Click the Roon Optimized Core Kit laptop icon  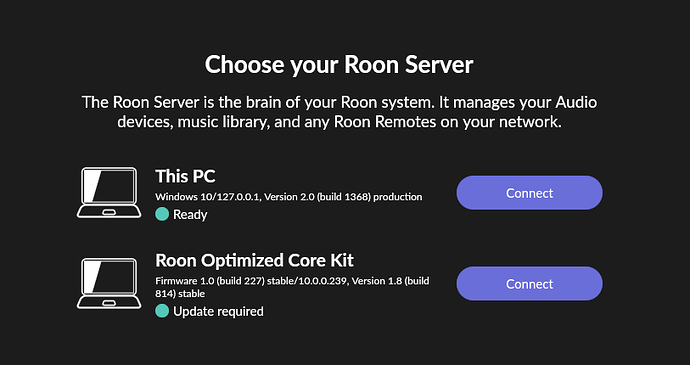[109, 284]
